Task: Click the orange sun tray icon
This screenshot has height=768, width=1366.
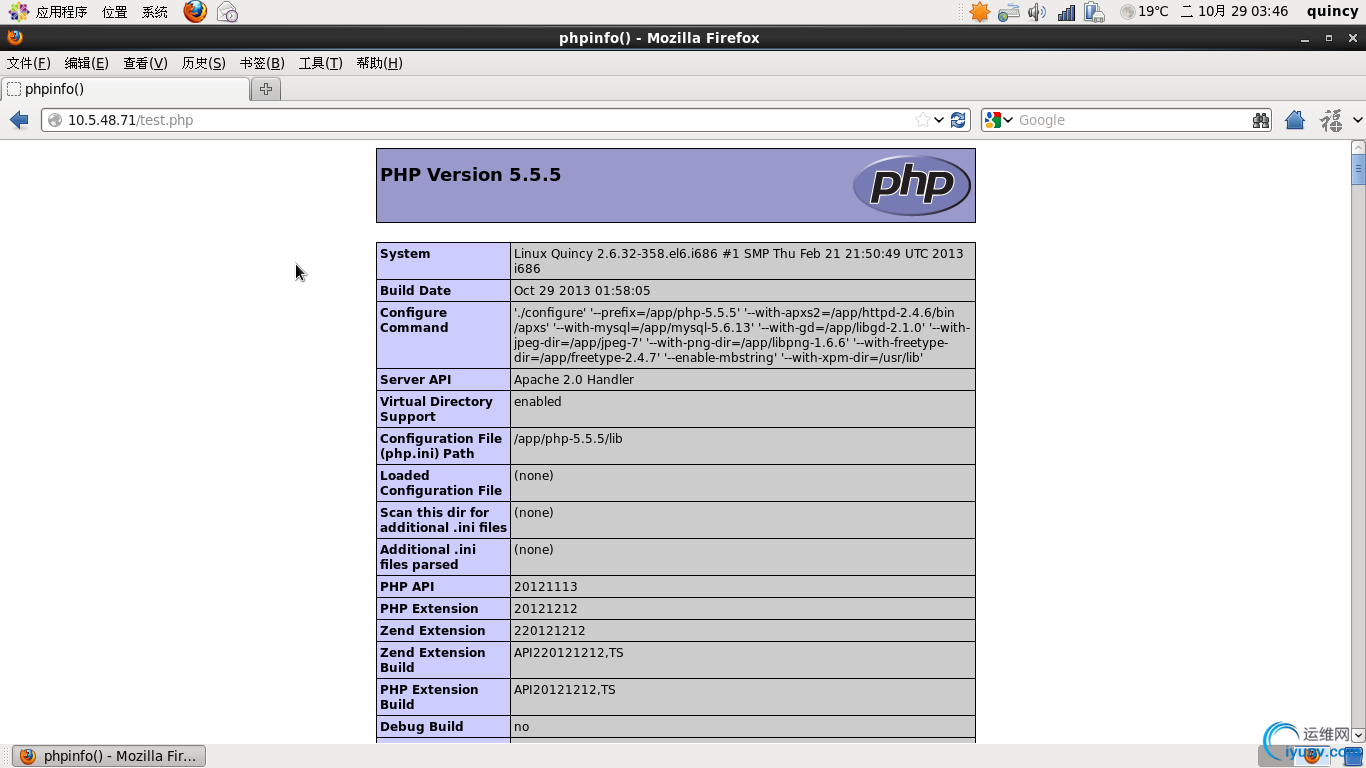Action: (x=980, y=12)
